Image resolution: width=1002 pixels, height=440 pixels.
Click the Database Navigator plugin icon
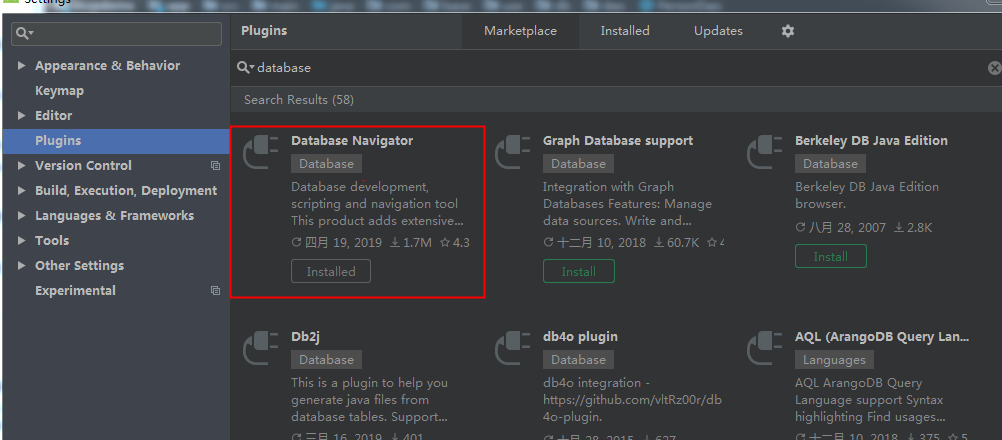261,153
